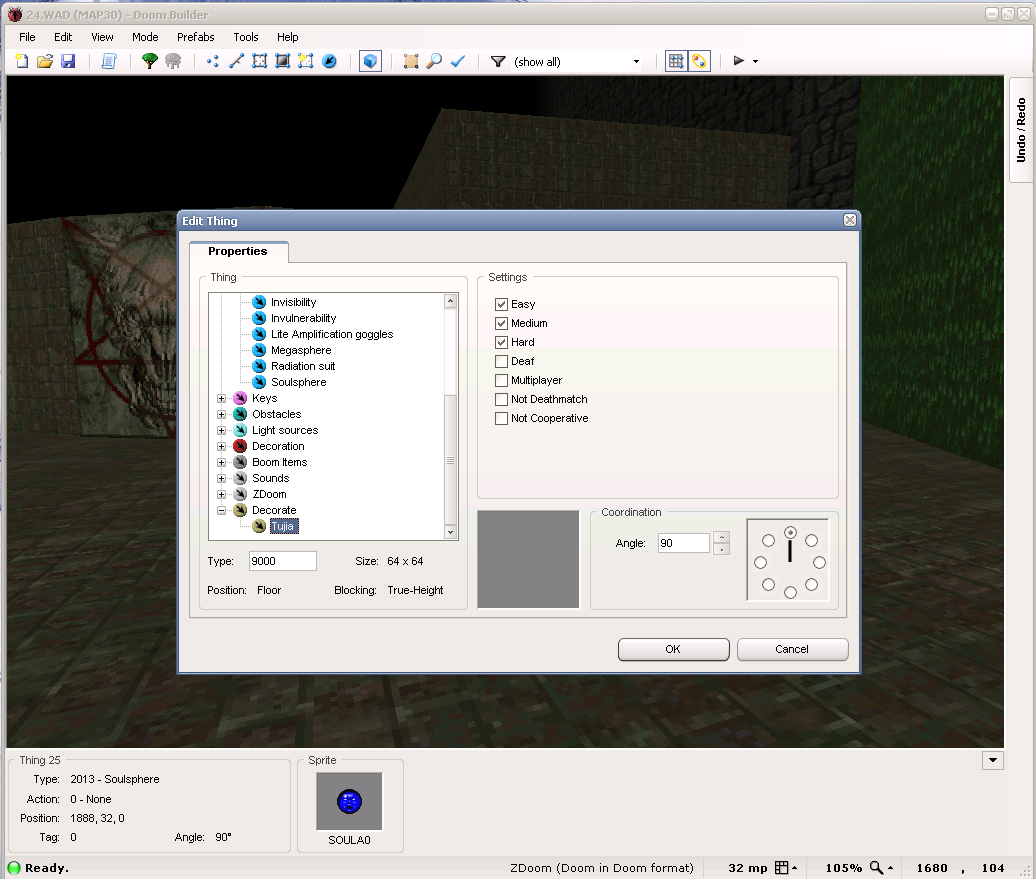
Task: Click the SOULA0 sprite thumbnail
Action: coord(350,802)
